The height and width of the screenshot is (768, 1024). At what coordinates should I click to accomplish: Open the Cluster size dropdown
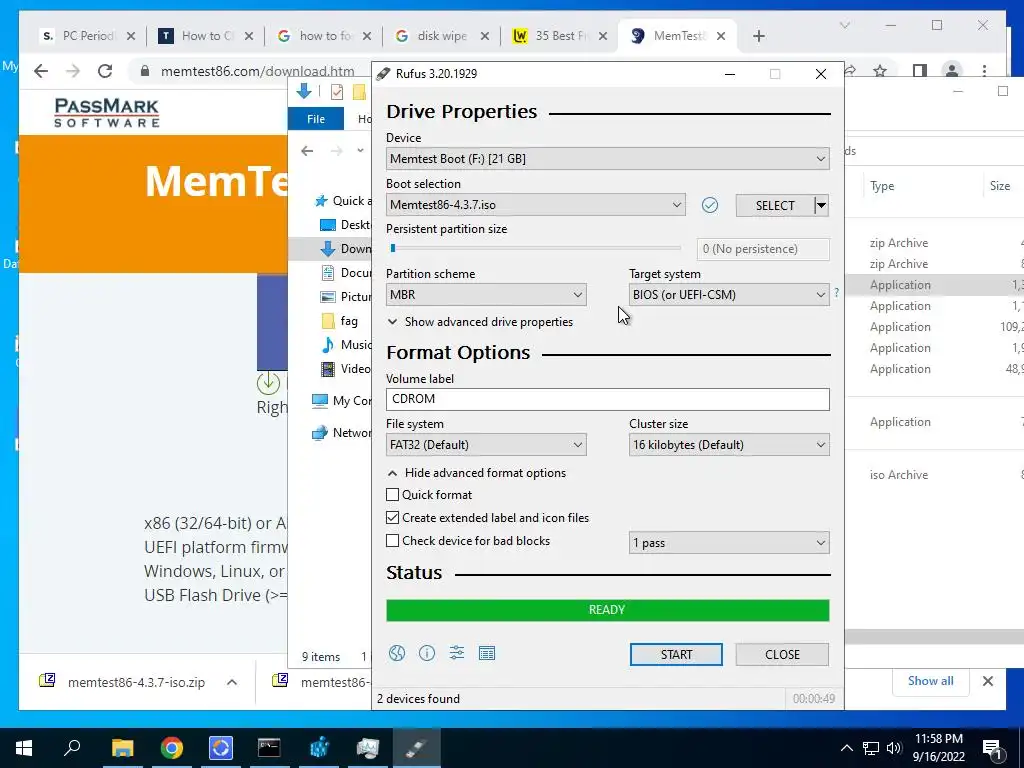[x=729, y=445]
